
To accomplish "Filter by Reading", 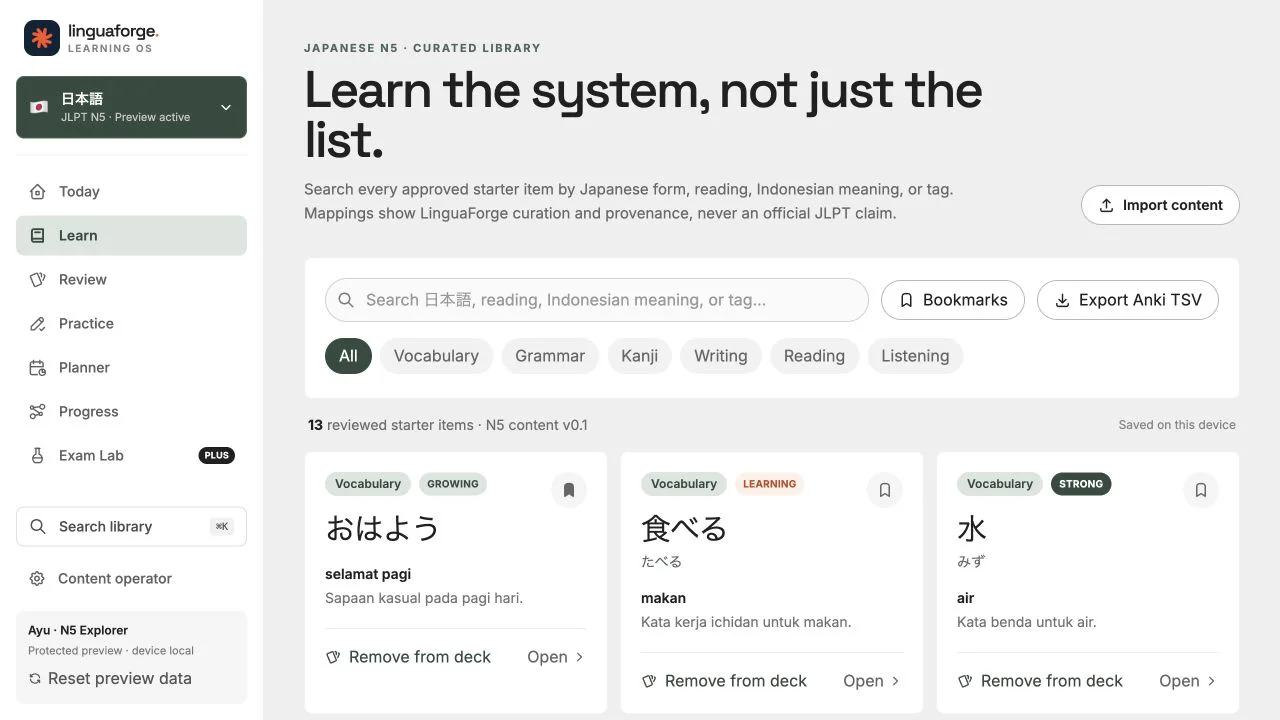I will point(814,356).
